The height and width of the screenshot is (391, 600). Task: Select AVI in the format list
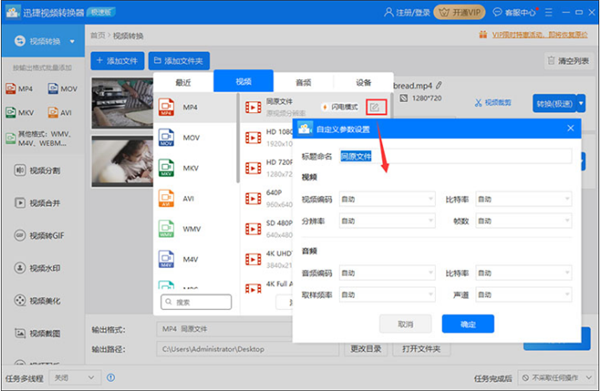click(195, 199)
